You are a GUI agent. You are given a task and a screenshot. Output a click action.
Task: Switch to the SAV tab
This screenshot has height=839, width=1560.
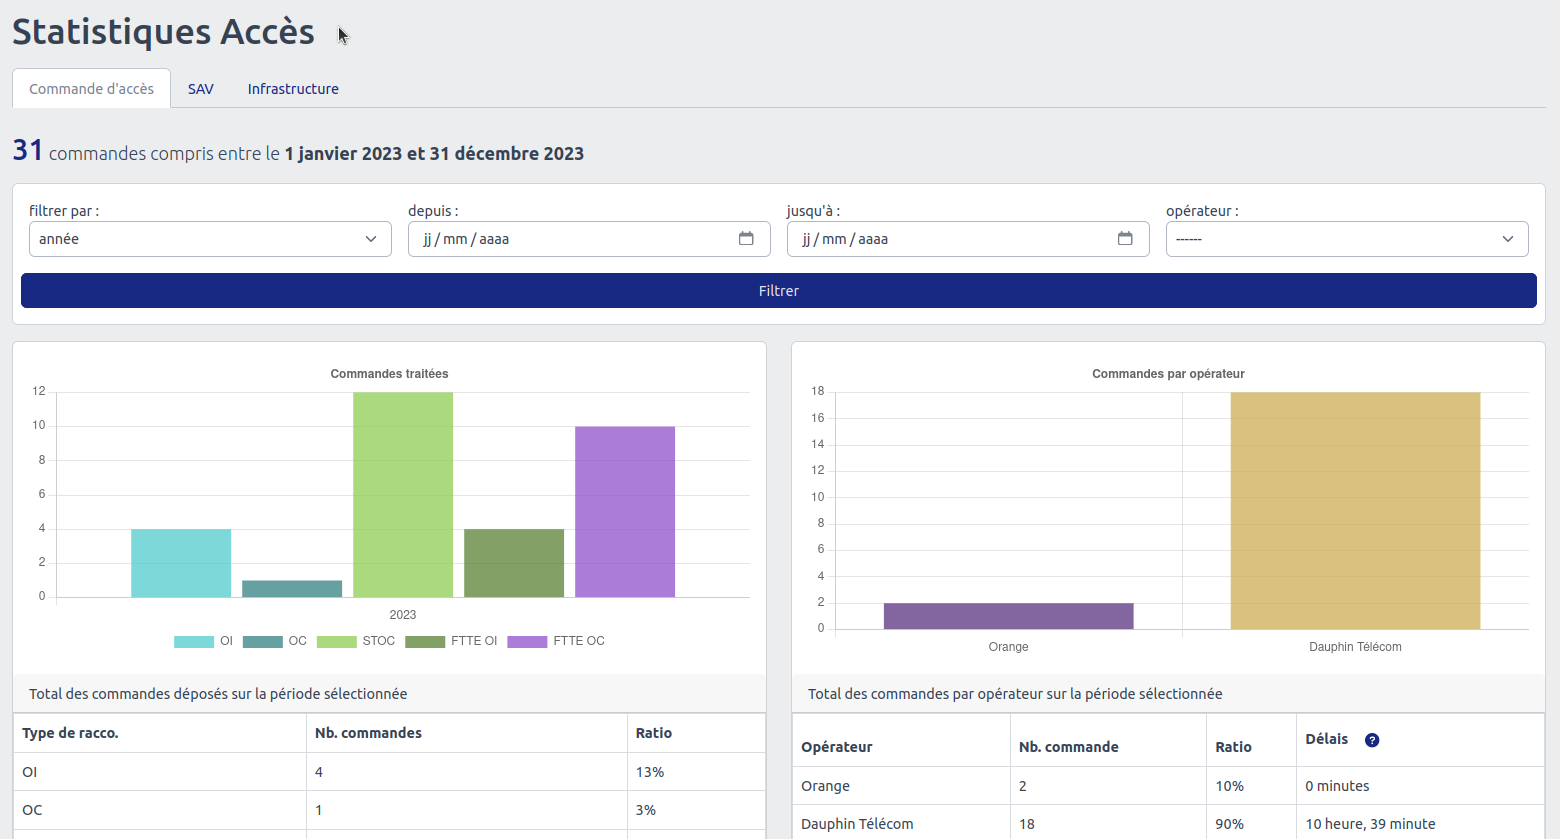tap(200, 88)
